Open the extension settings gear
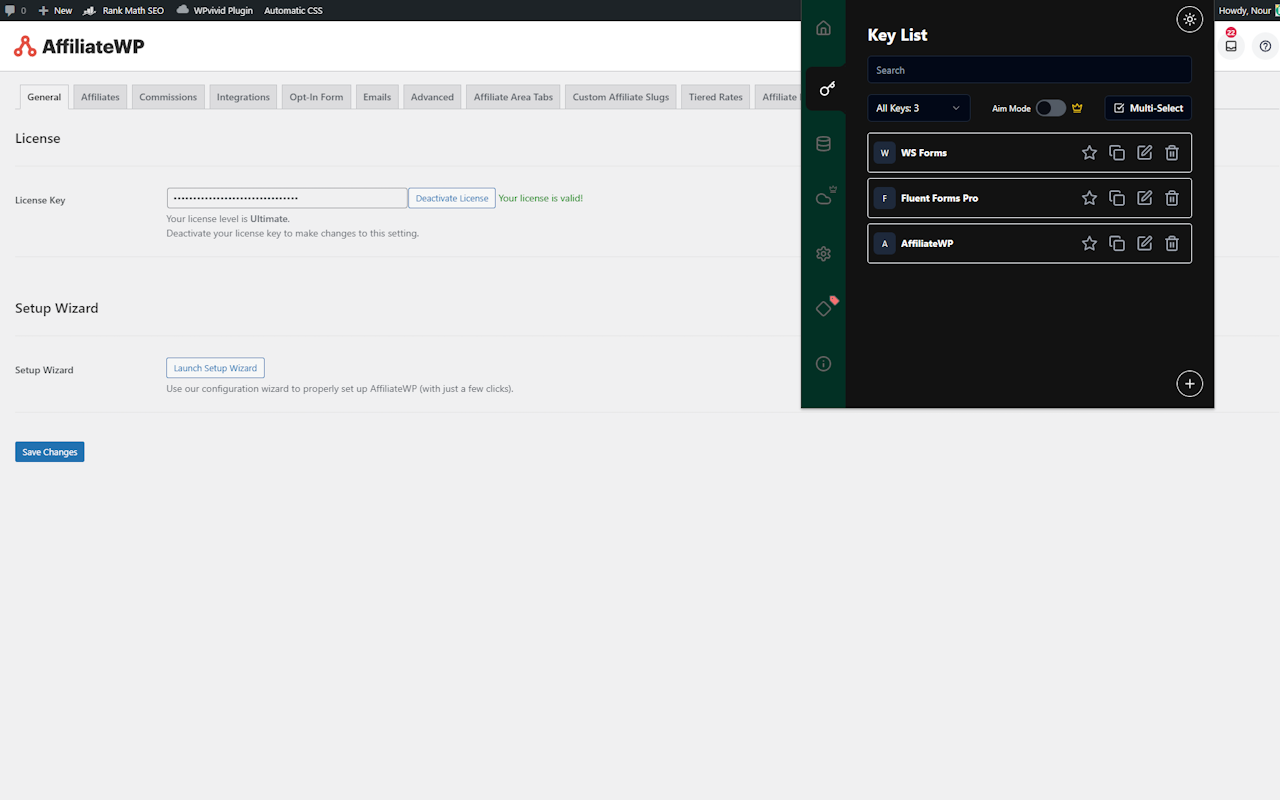1280x800 pixels. pos(823,254)
